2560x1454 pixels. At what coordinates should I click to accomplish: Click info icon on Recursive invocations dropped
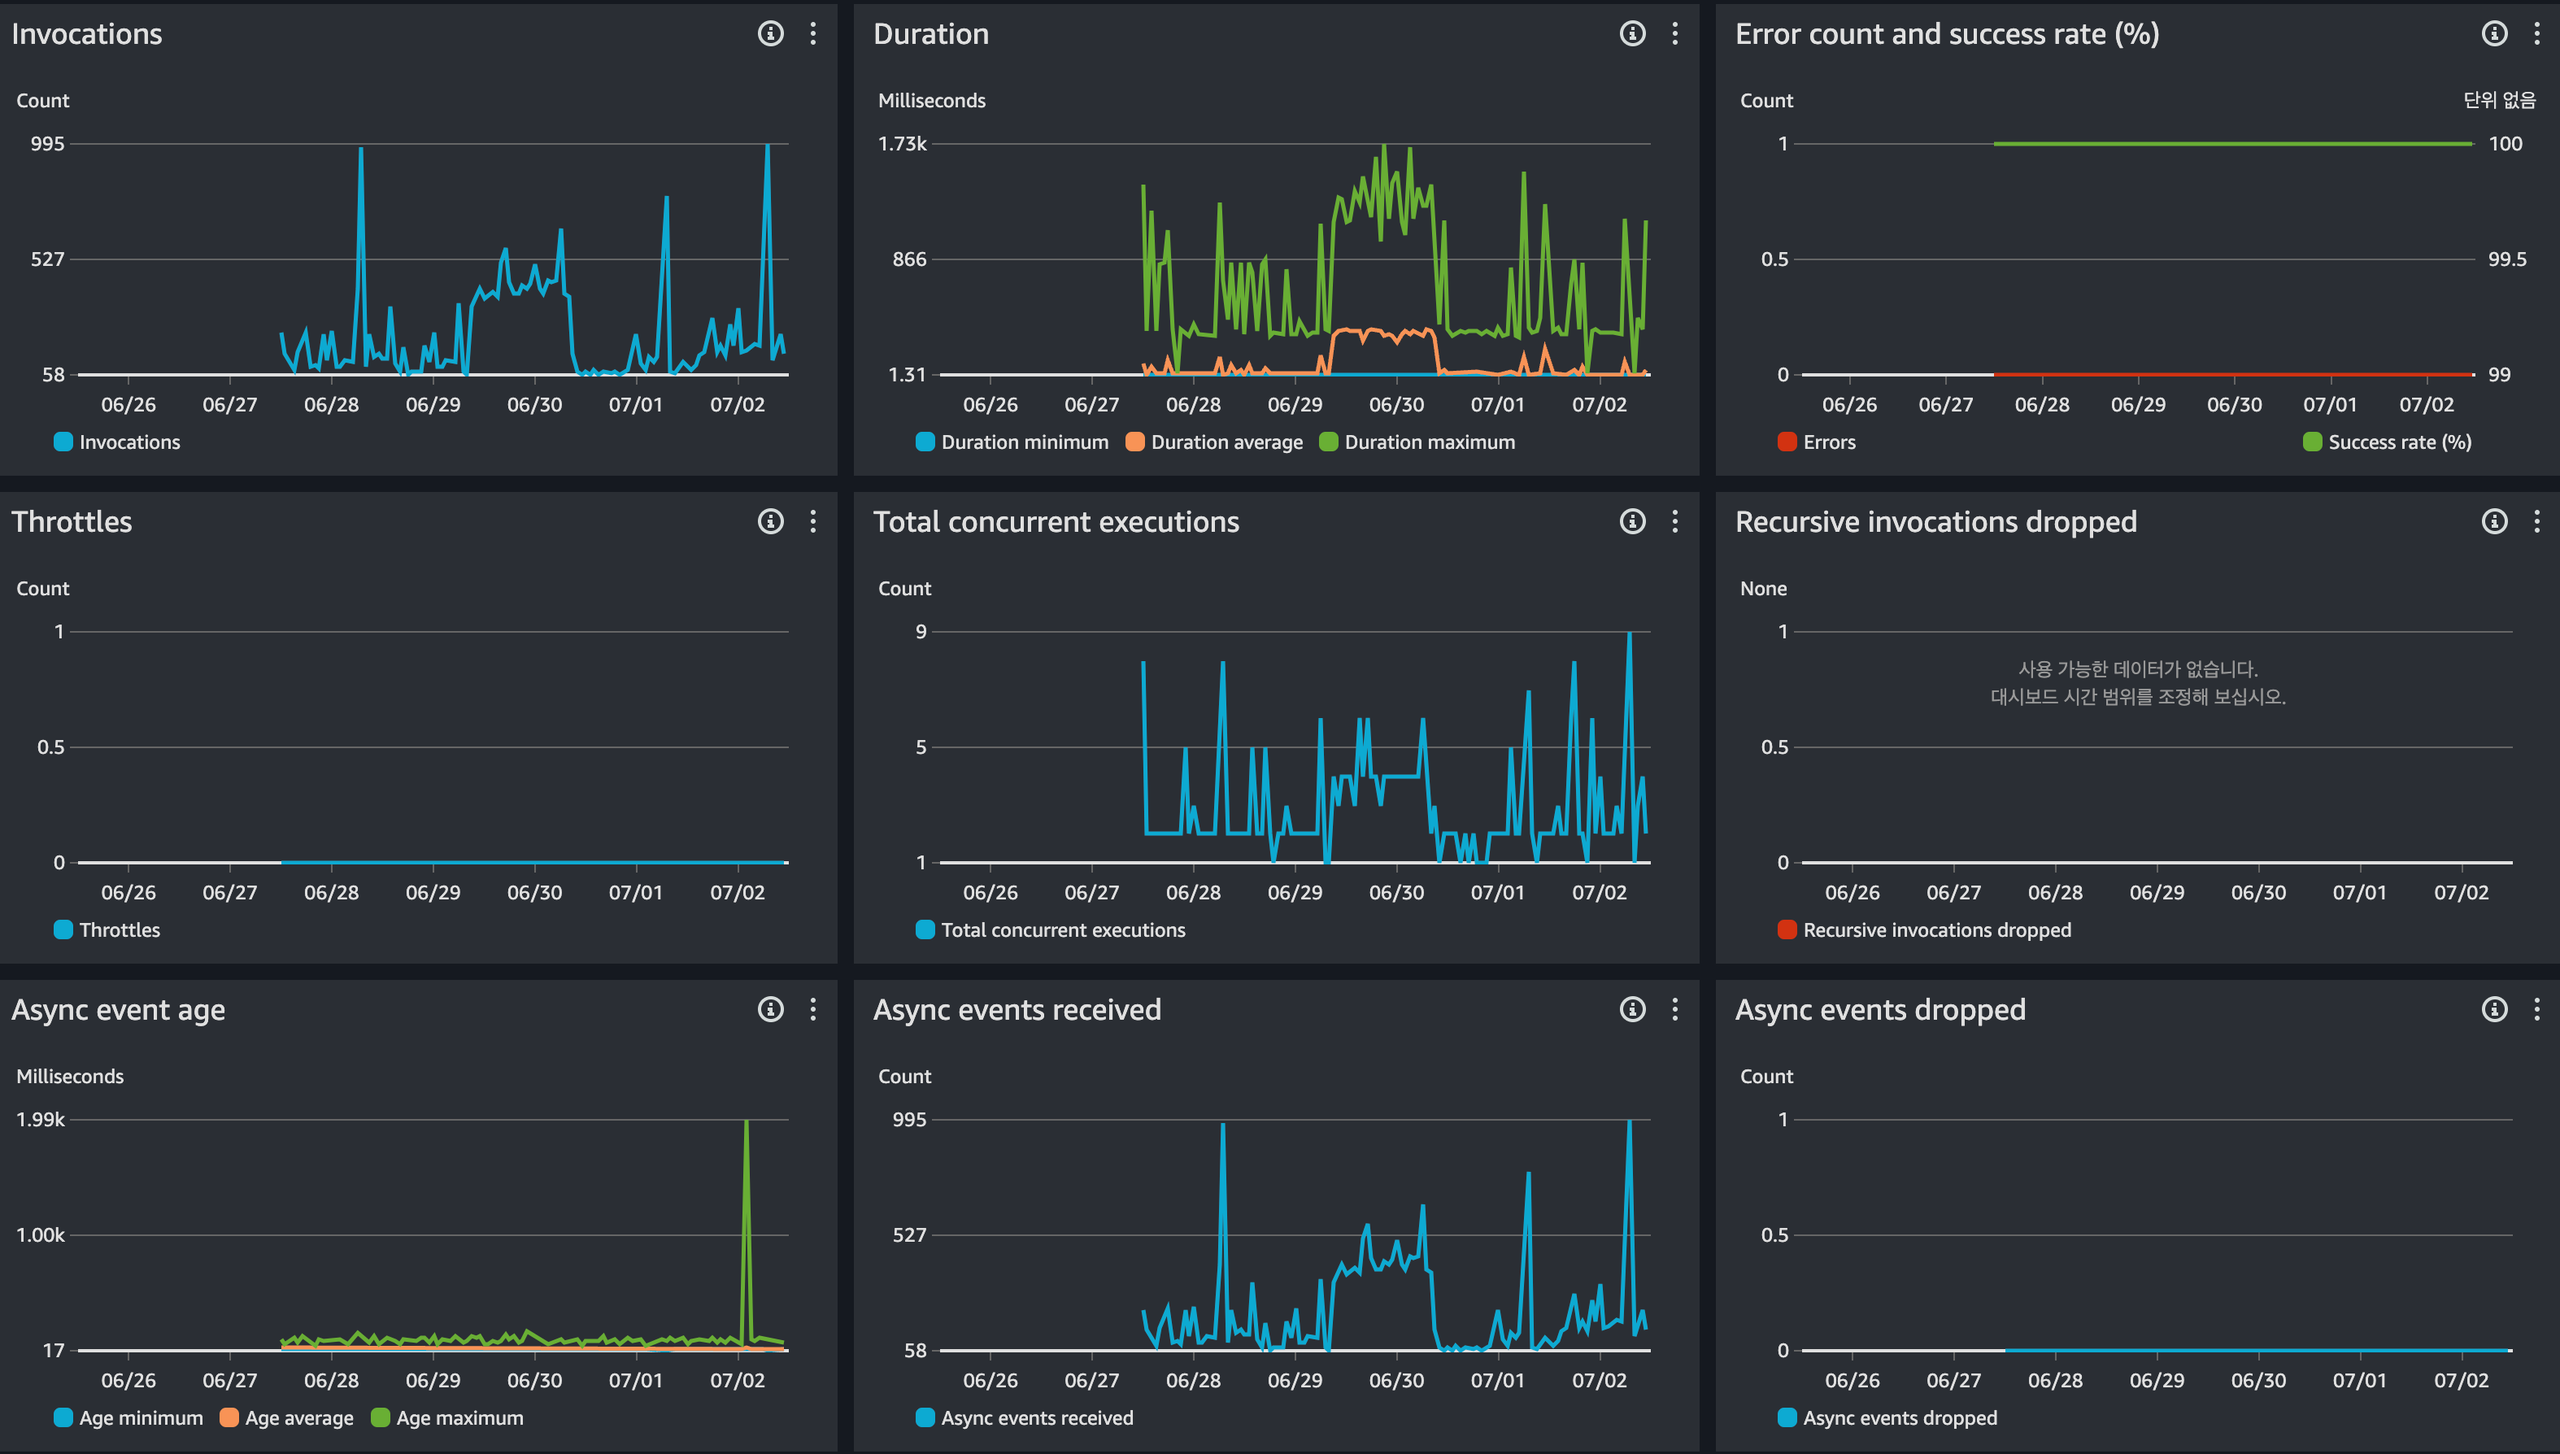coord(2494,522)
